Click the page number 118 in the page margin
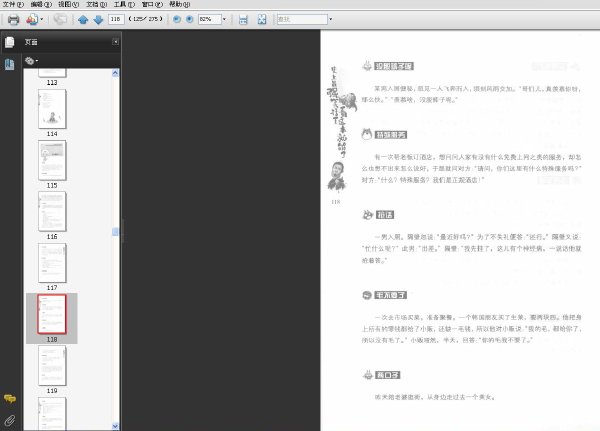The image size is (600, 431). click(x=336, y=202)
